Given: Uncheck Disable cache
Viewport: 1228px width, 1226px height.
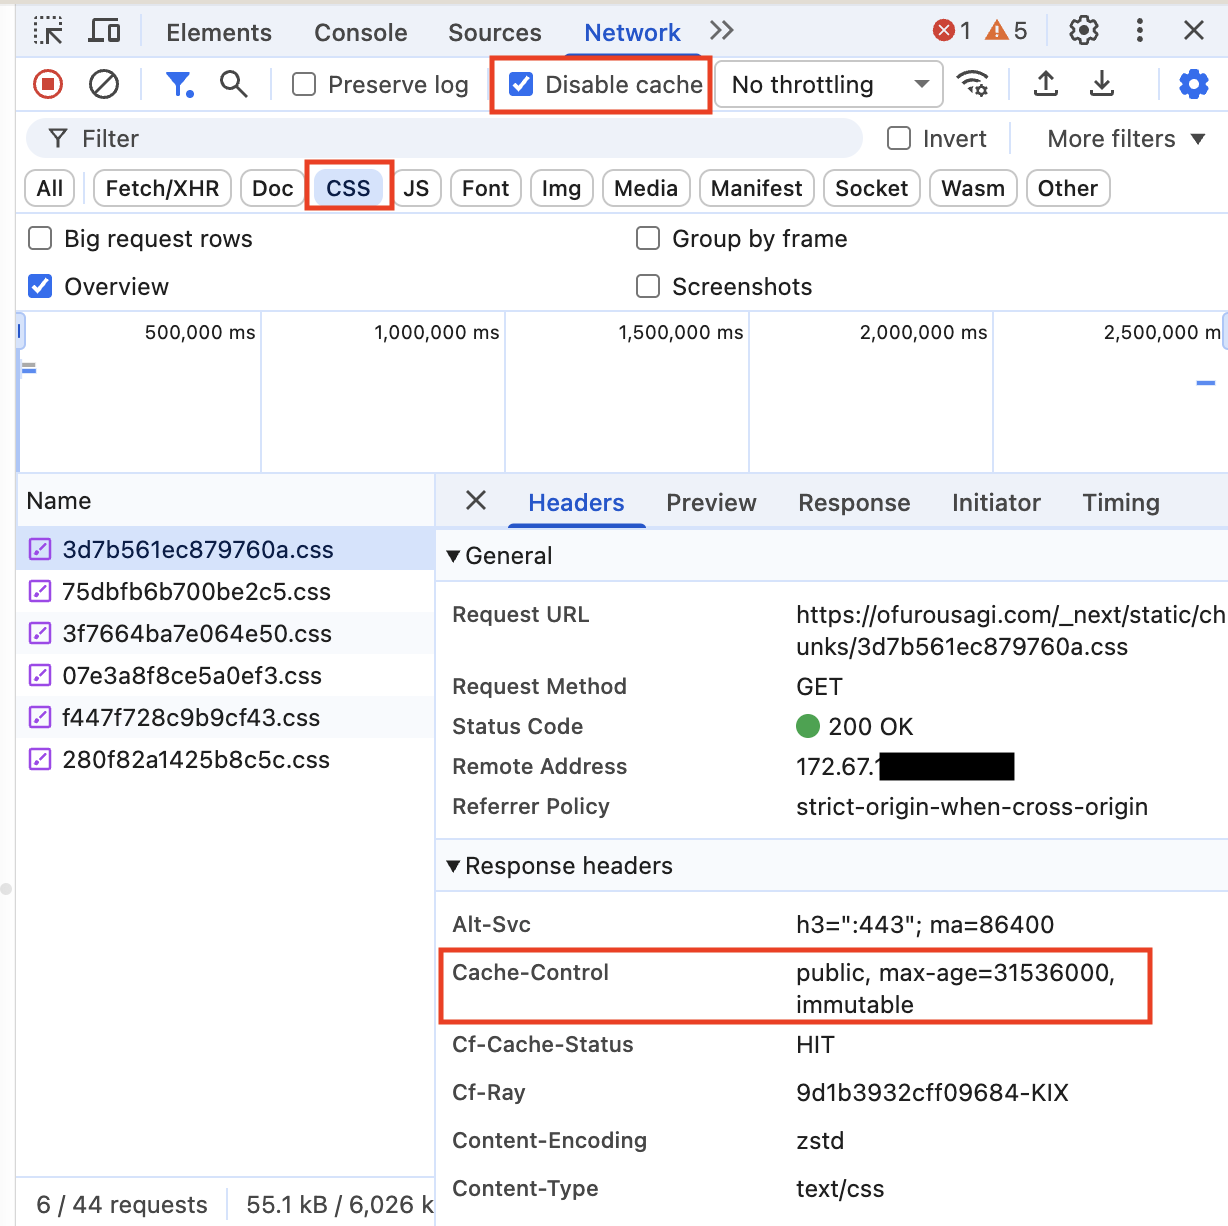Looking at the screenshot, I should 521,84.
